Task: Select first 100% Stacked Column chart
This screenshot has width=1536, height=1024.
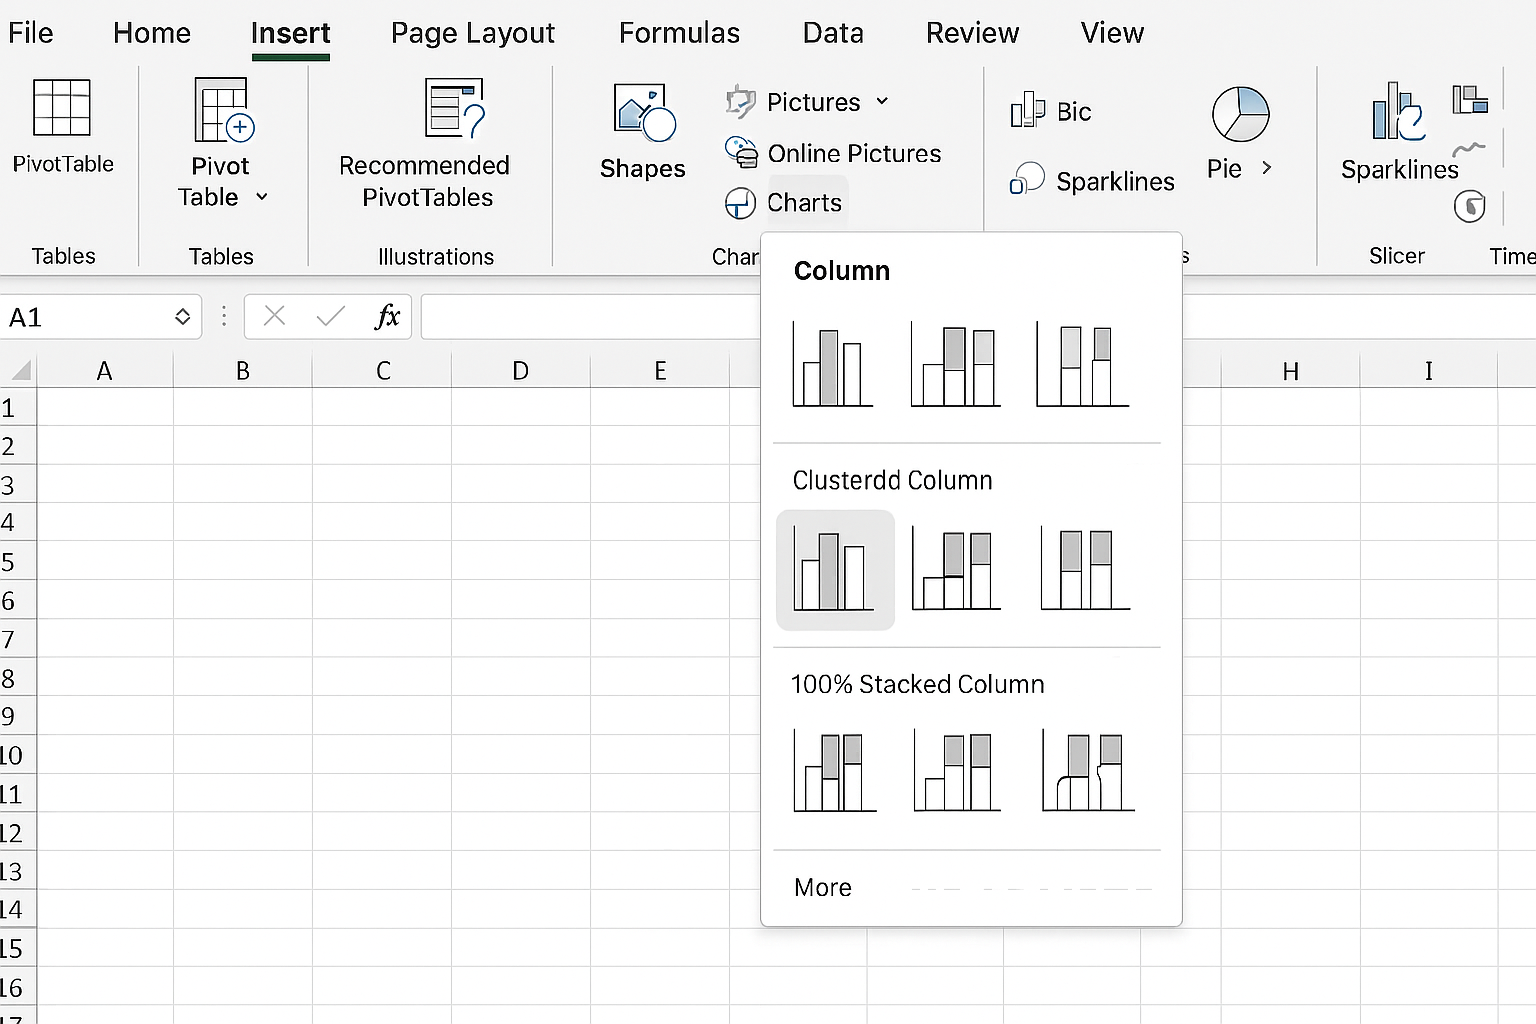Action: point(835,771)
